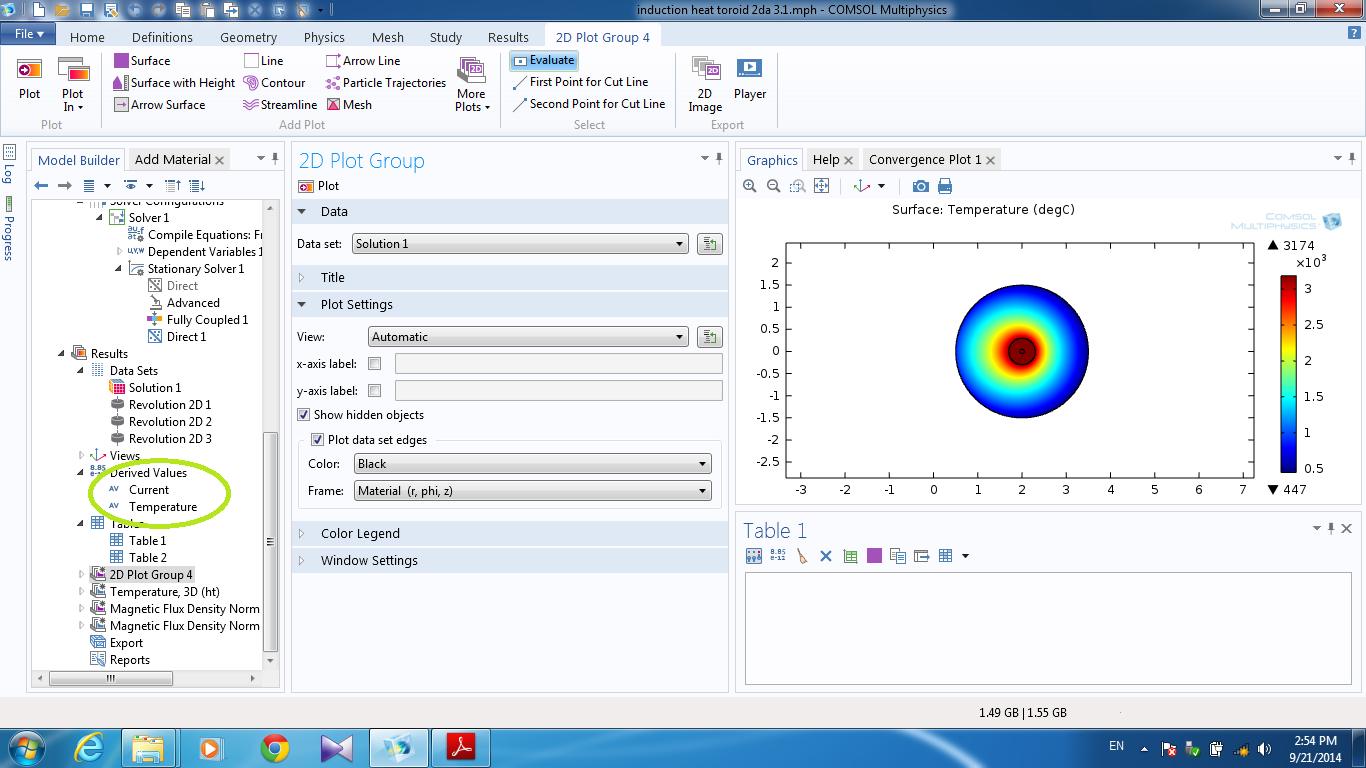Switch to the Convergence Plot 1 tab

tap(924, 160)
